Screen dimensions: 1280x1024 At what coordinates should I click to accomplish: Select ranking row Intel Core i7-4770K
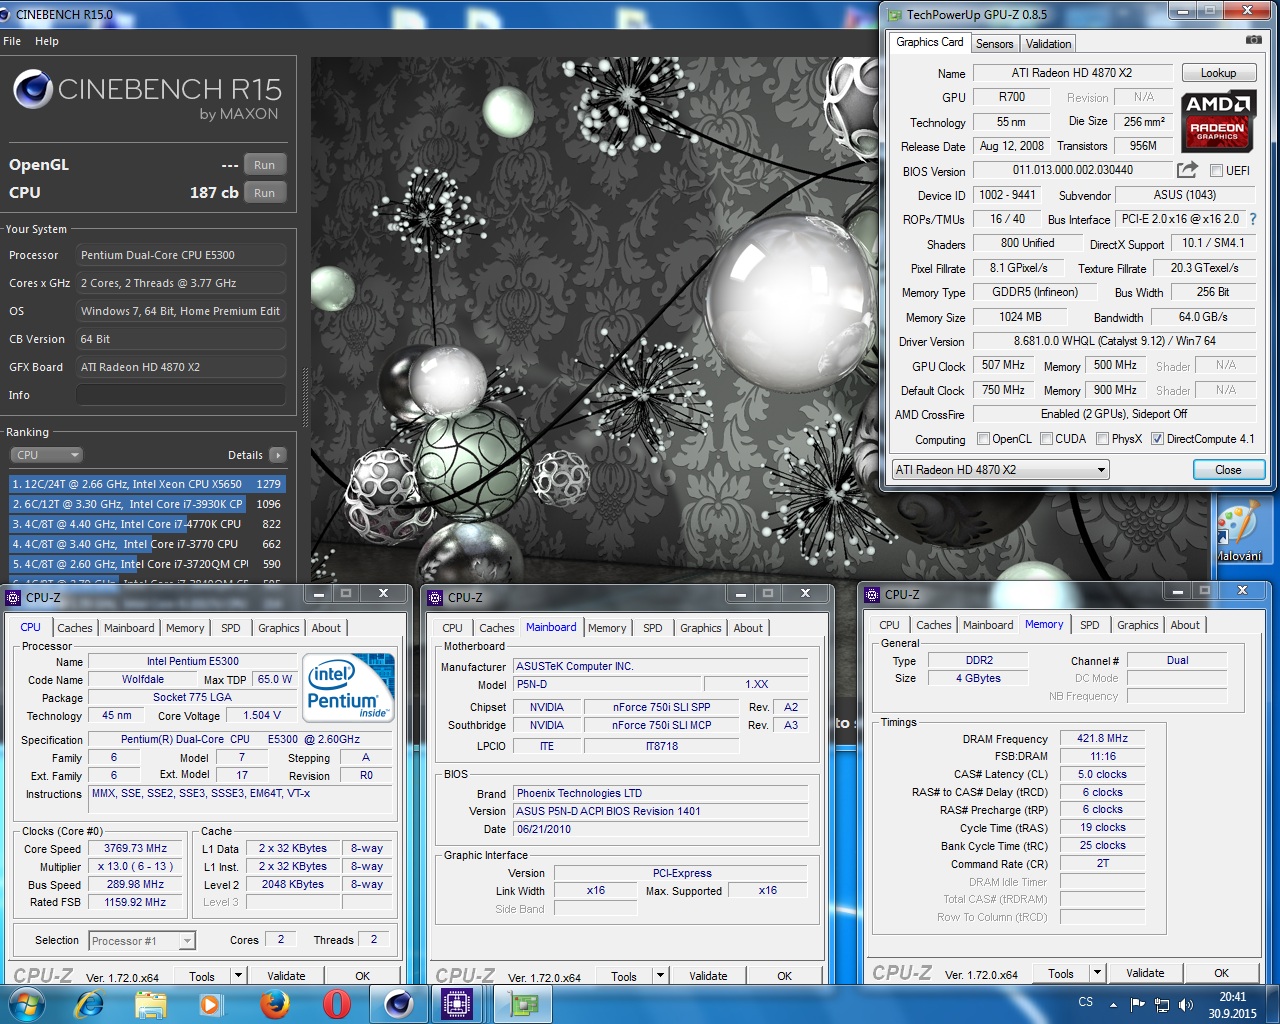coord(147,524)
